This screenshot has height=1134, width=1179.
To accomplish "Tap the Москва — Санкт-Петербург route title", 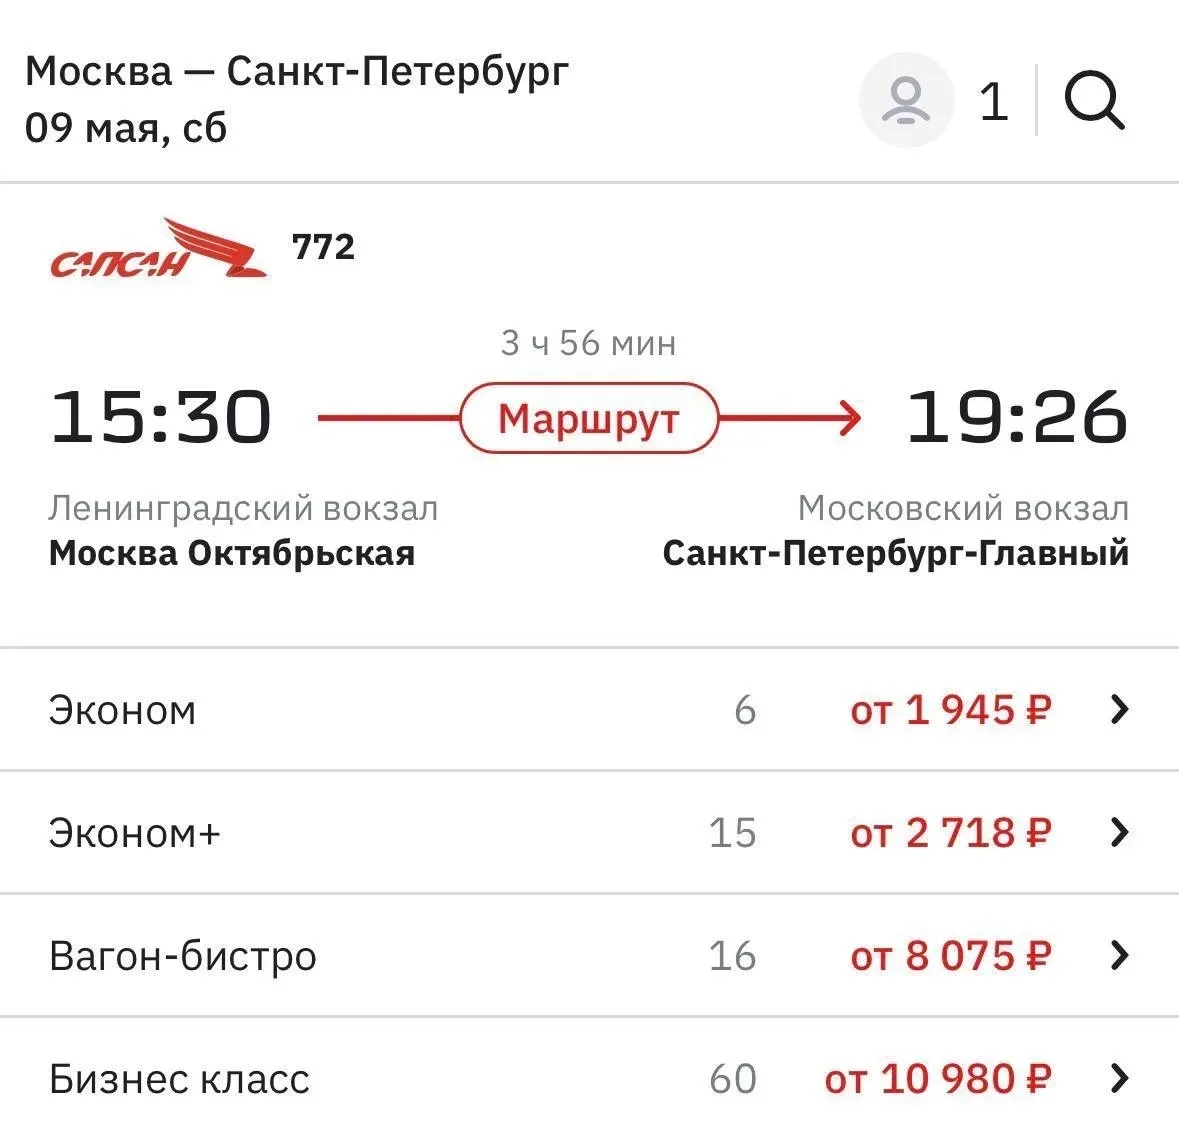I will click(297, 72).
